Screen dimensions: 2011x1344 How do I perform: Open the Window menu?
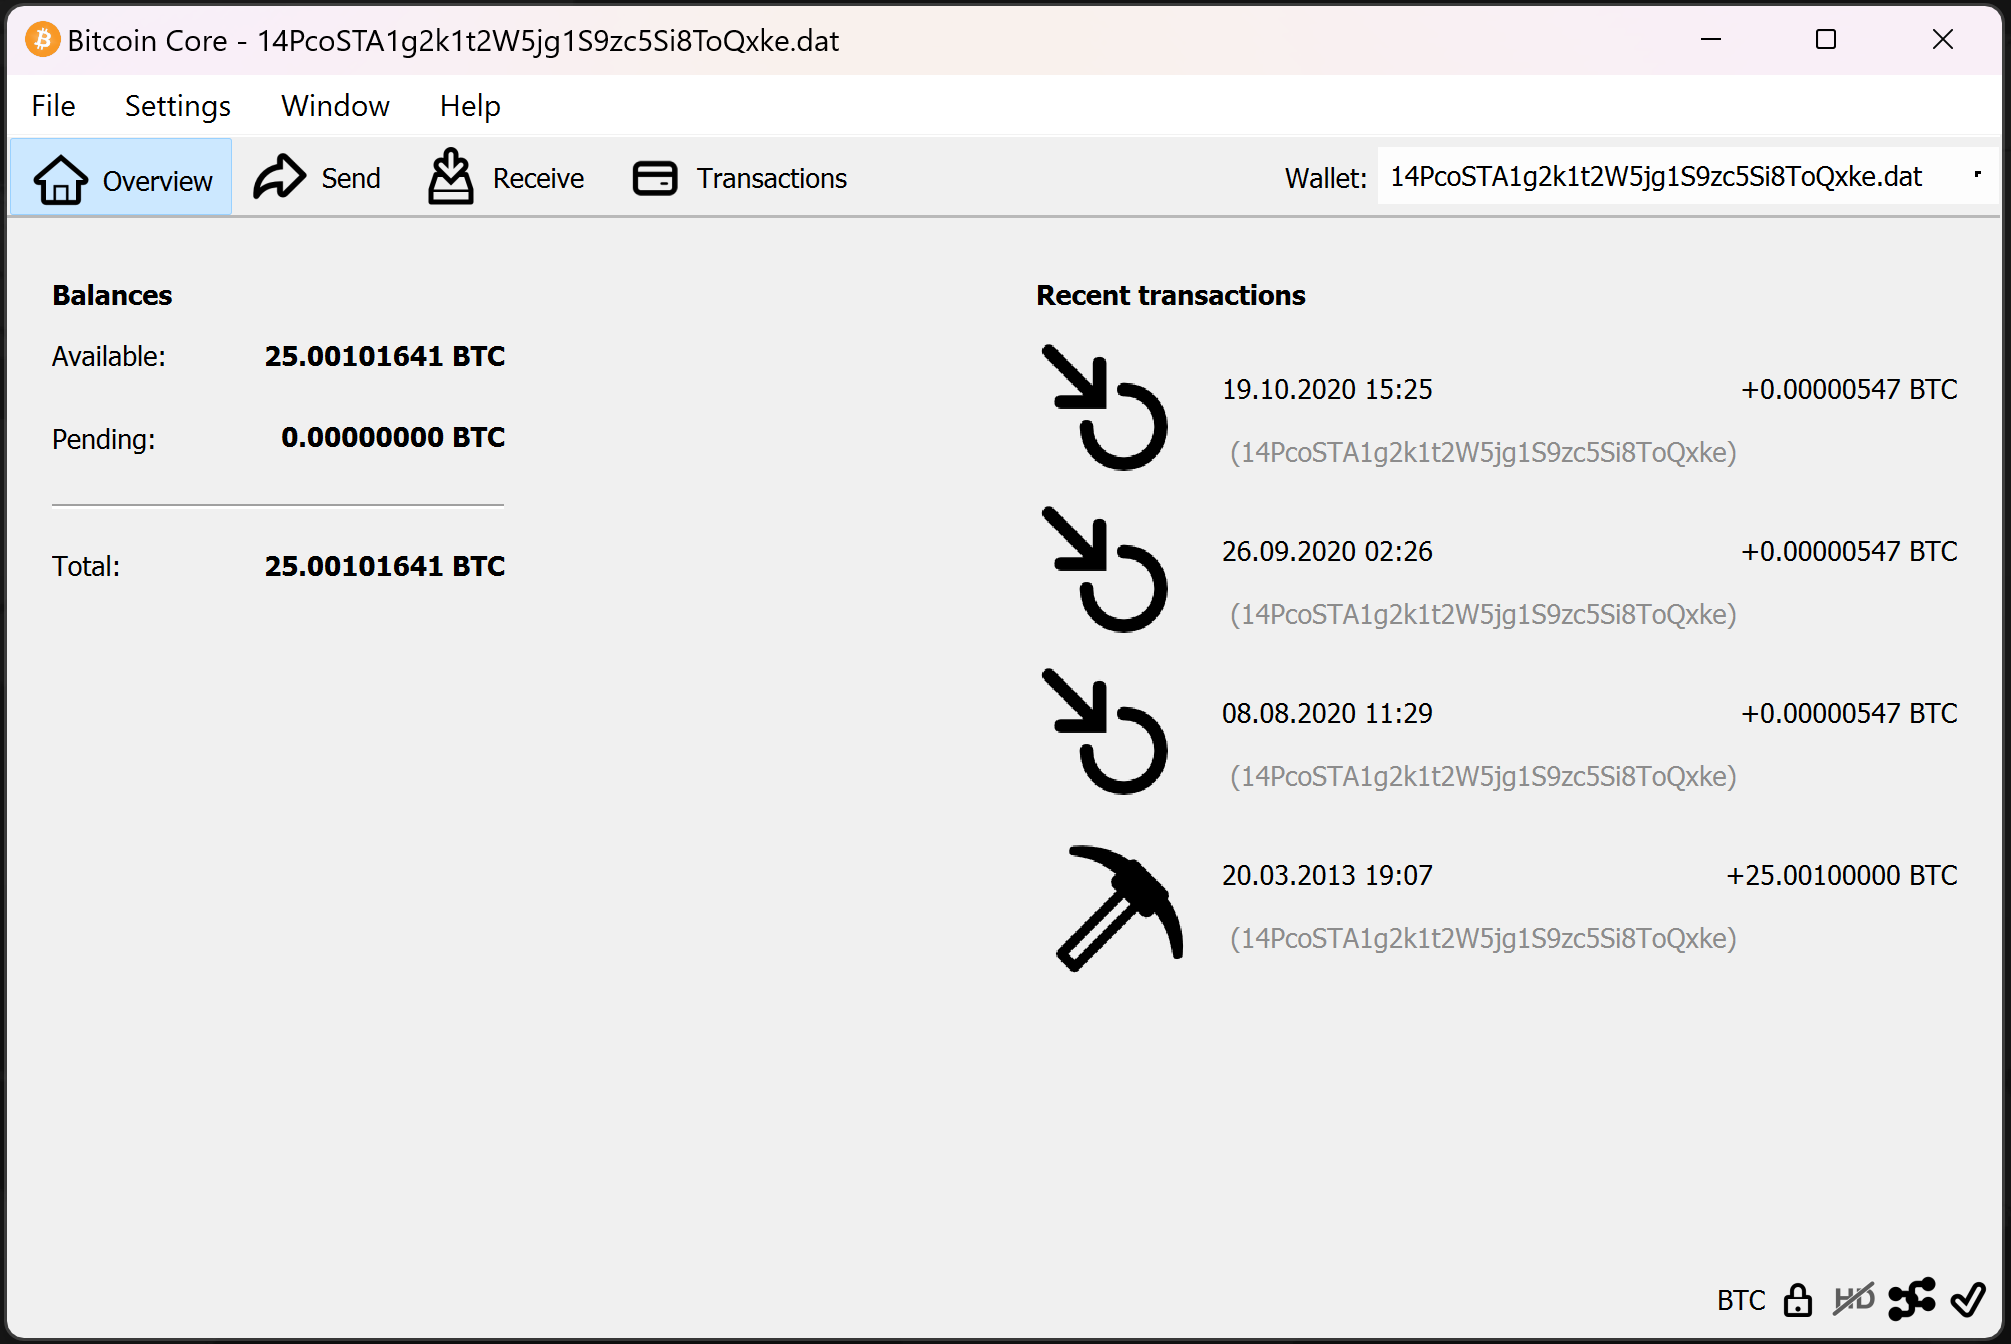point(335,106)
